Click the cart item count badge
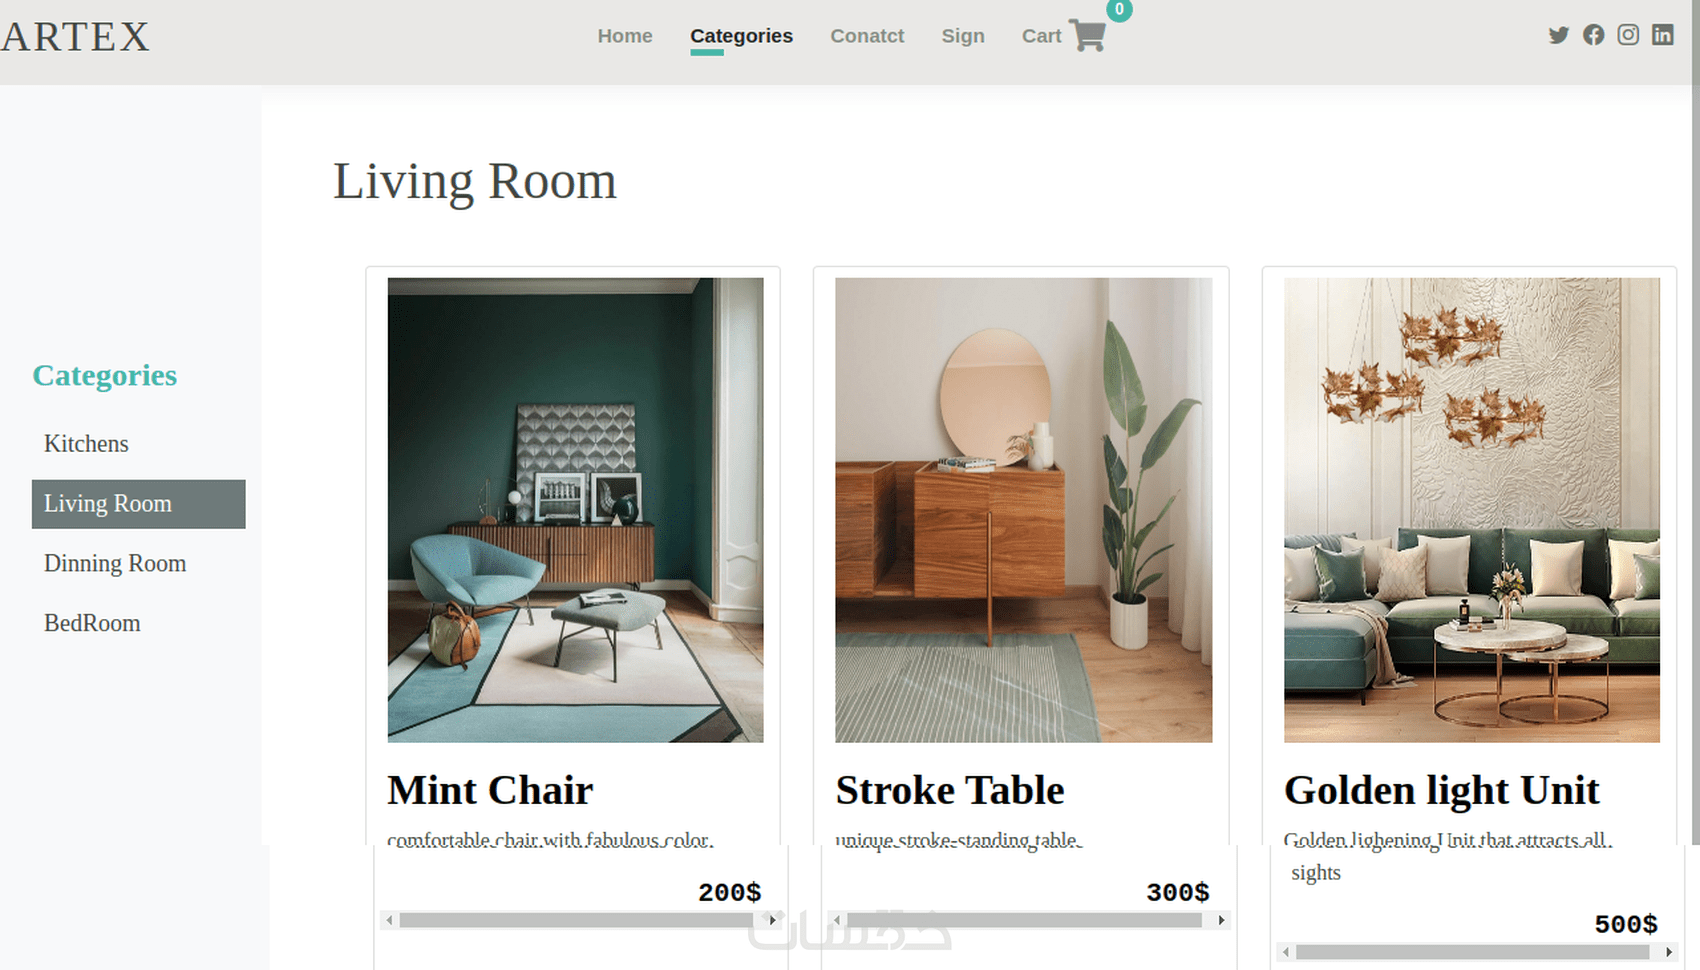Screen dimensions: 1700x970 coord(1119,9)
